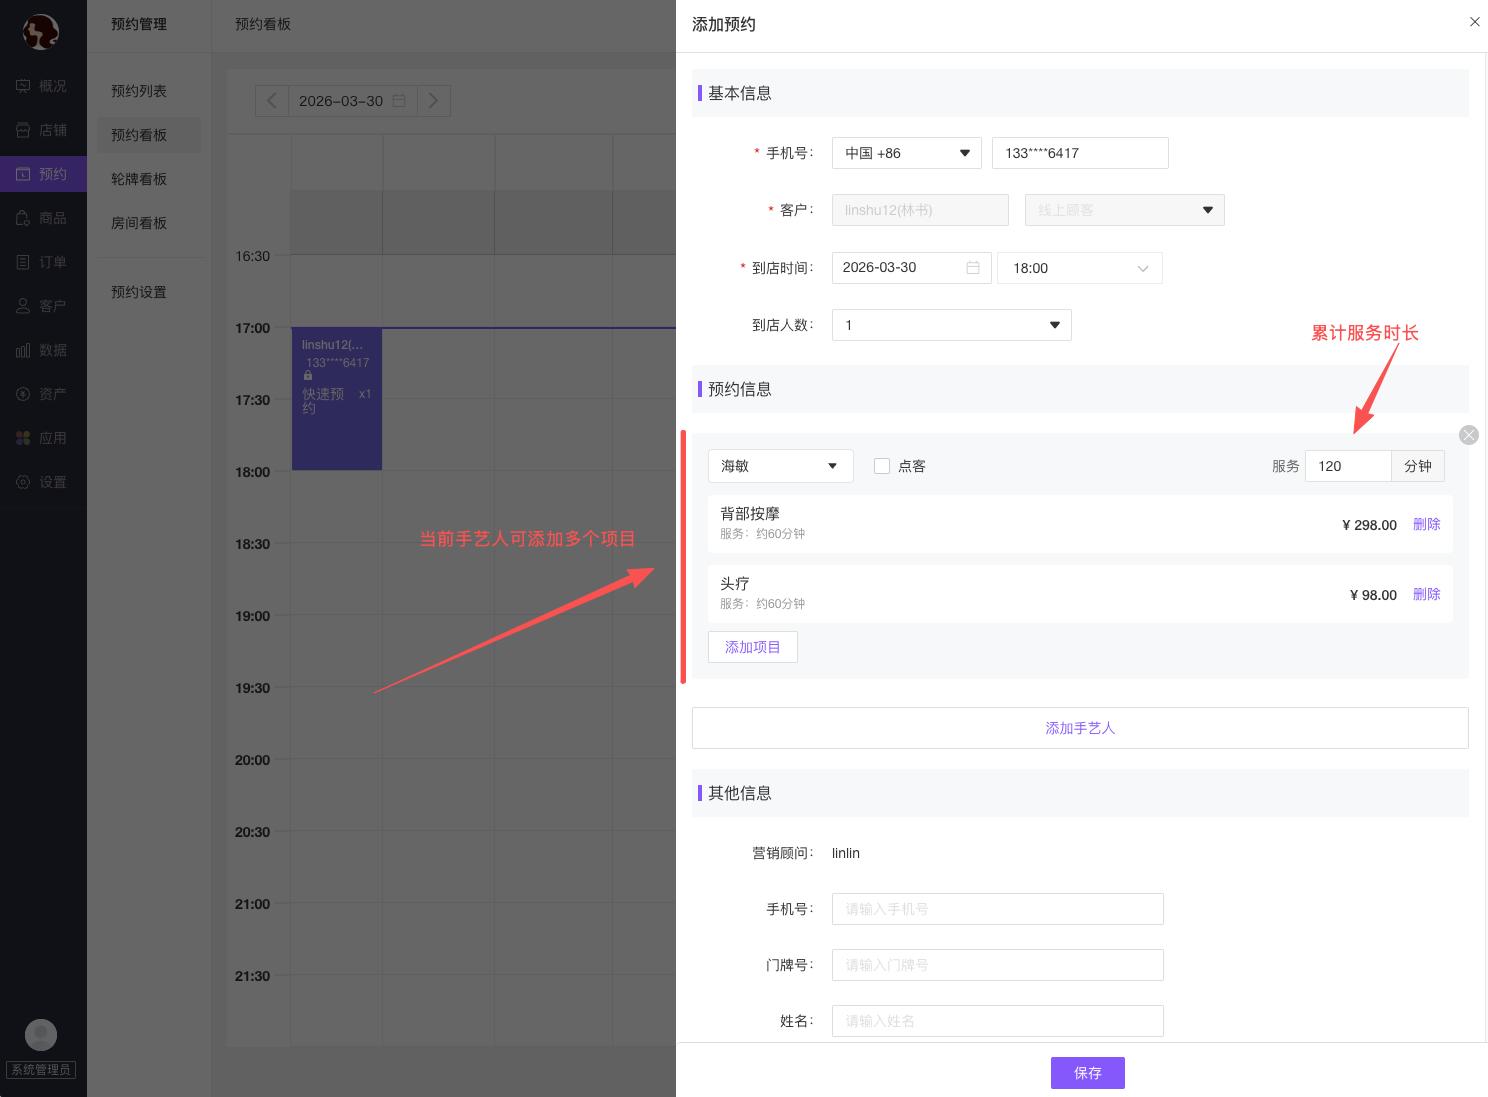This screenshot has width=1488, height=1097.
Task: Go to 客户 customers via sidebar icon
Action: coord(23,306)
